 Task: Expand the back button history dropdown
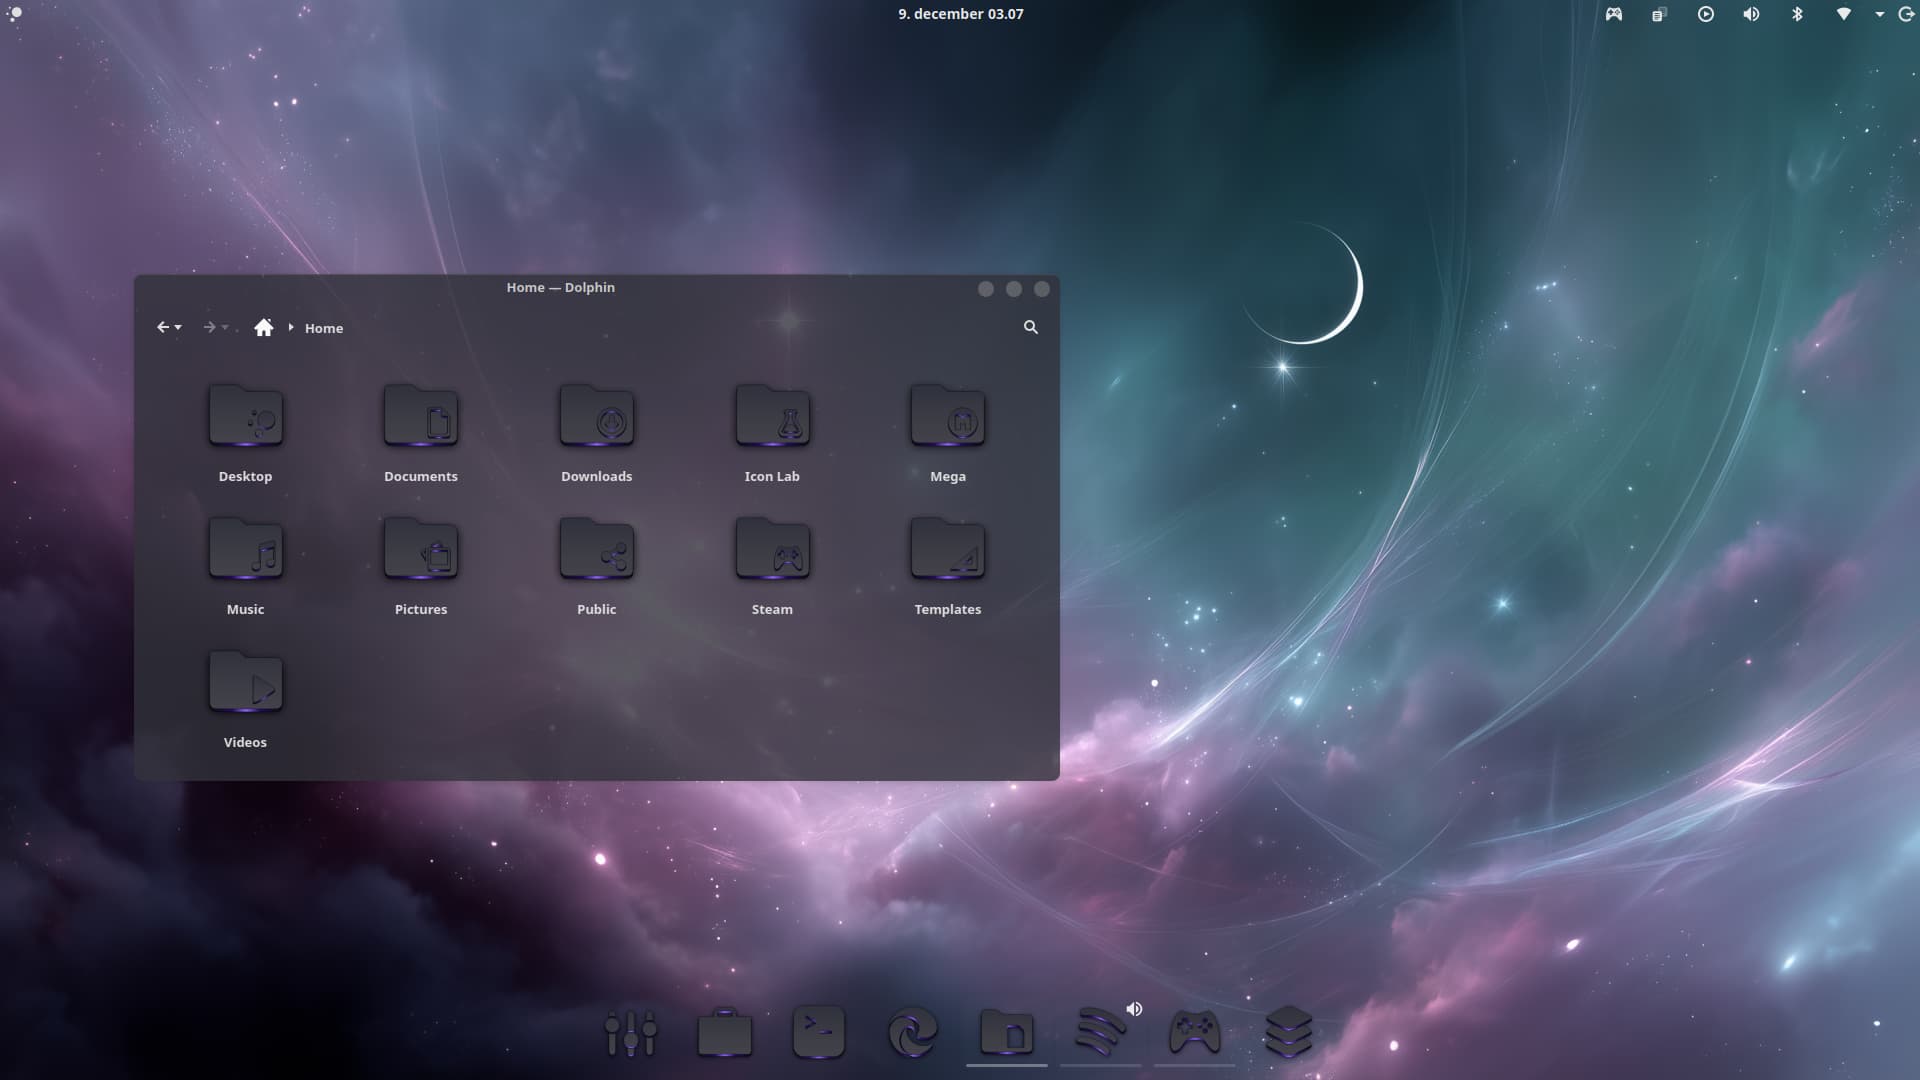(x=179, y=328)
